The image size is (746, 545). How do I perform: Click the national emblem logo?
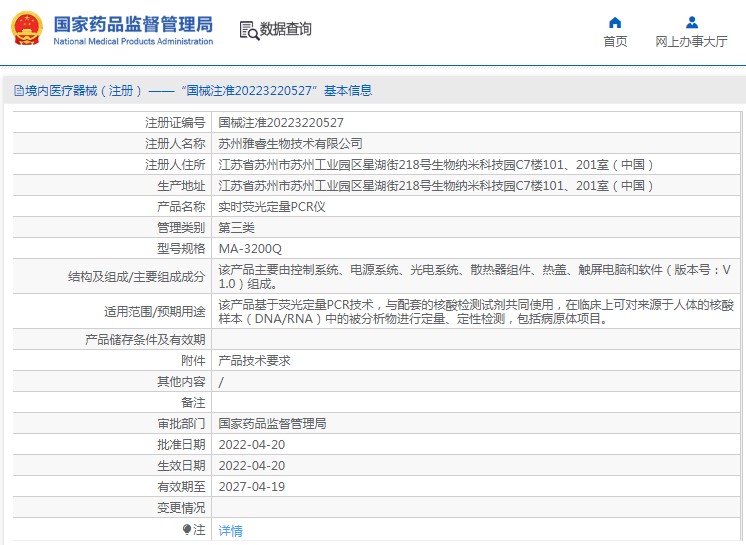point(27,29)
